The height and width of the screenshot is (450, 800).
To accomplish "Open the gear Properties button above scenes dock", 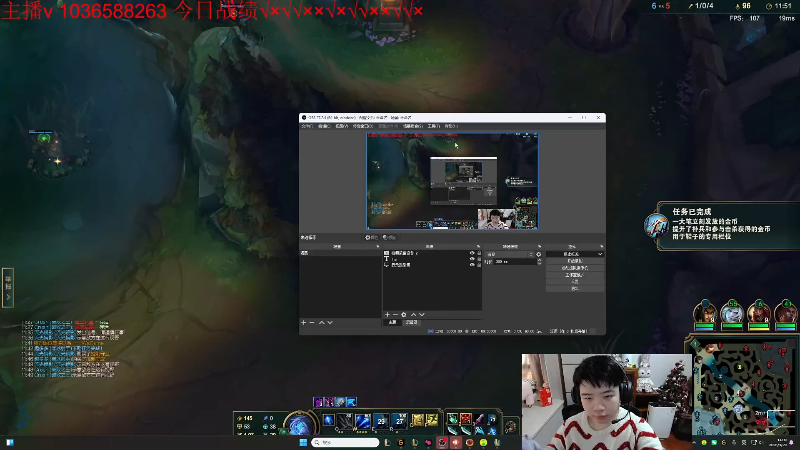I will 371,238.
